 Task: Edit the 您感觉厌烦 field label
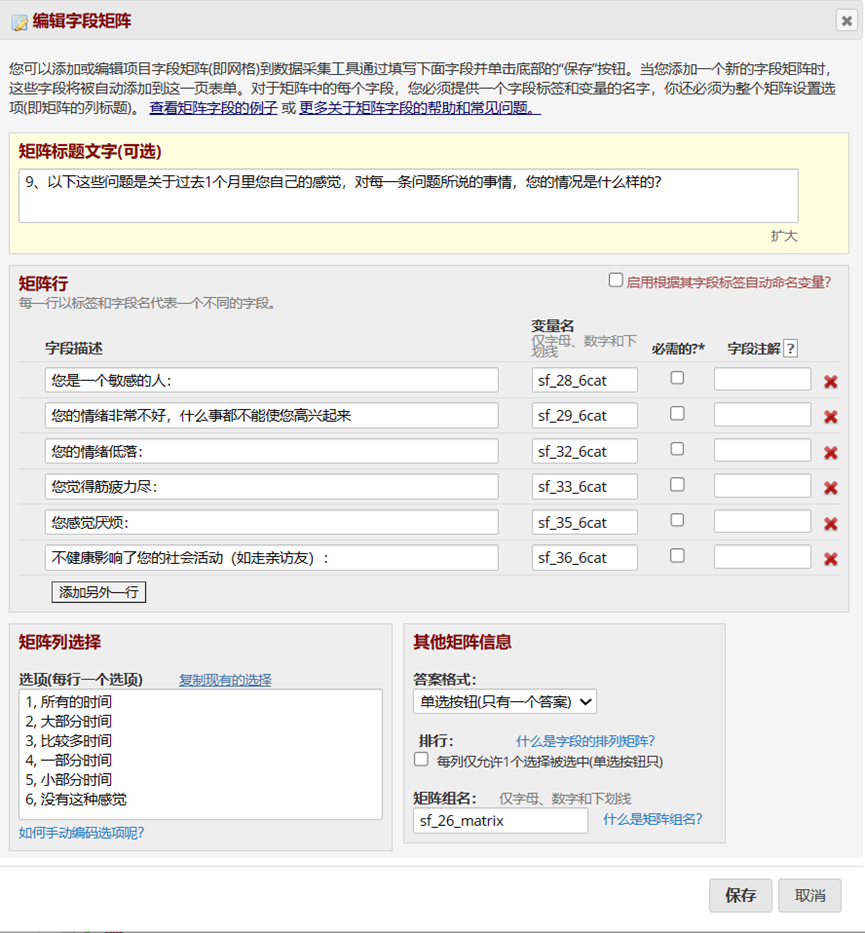click(271, 522)
